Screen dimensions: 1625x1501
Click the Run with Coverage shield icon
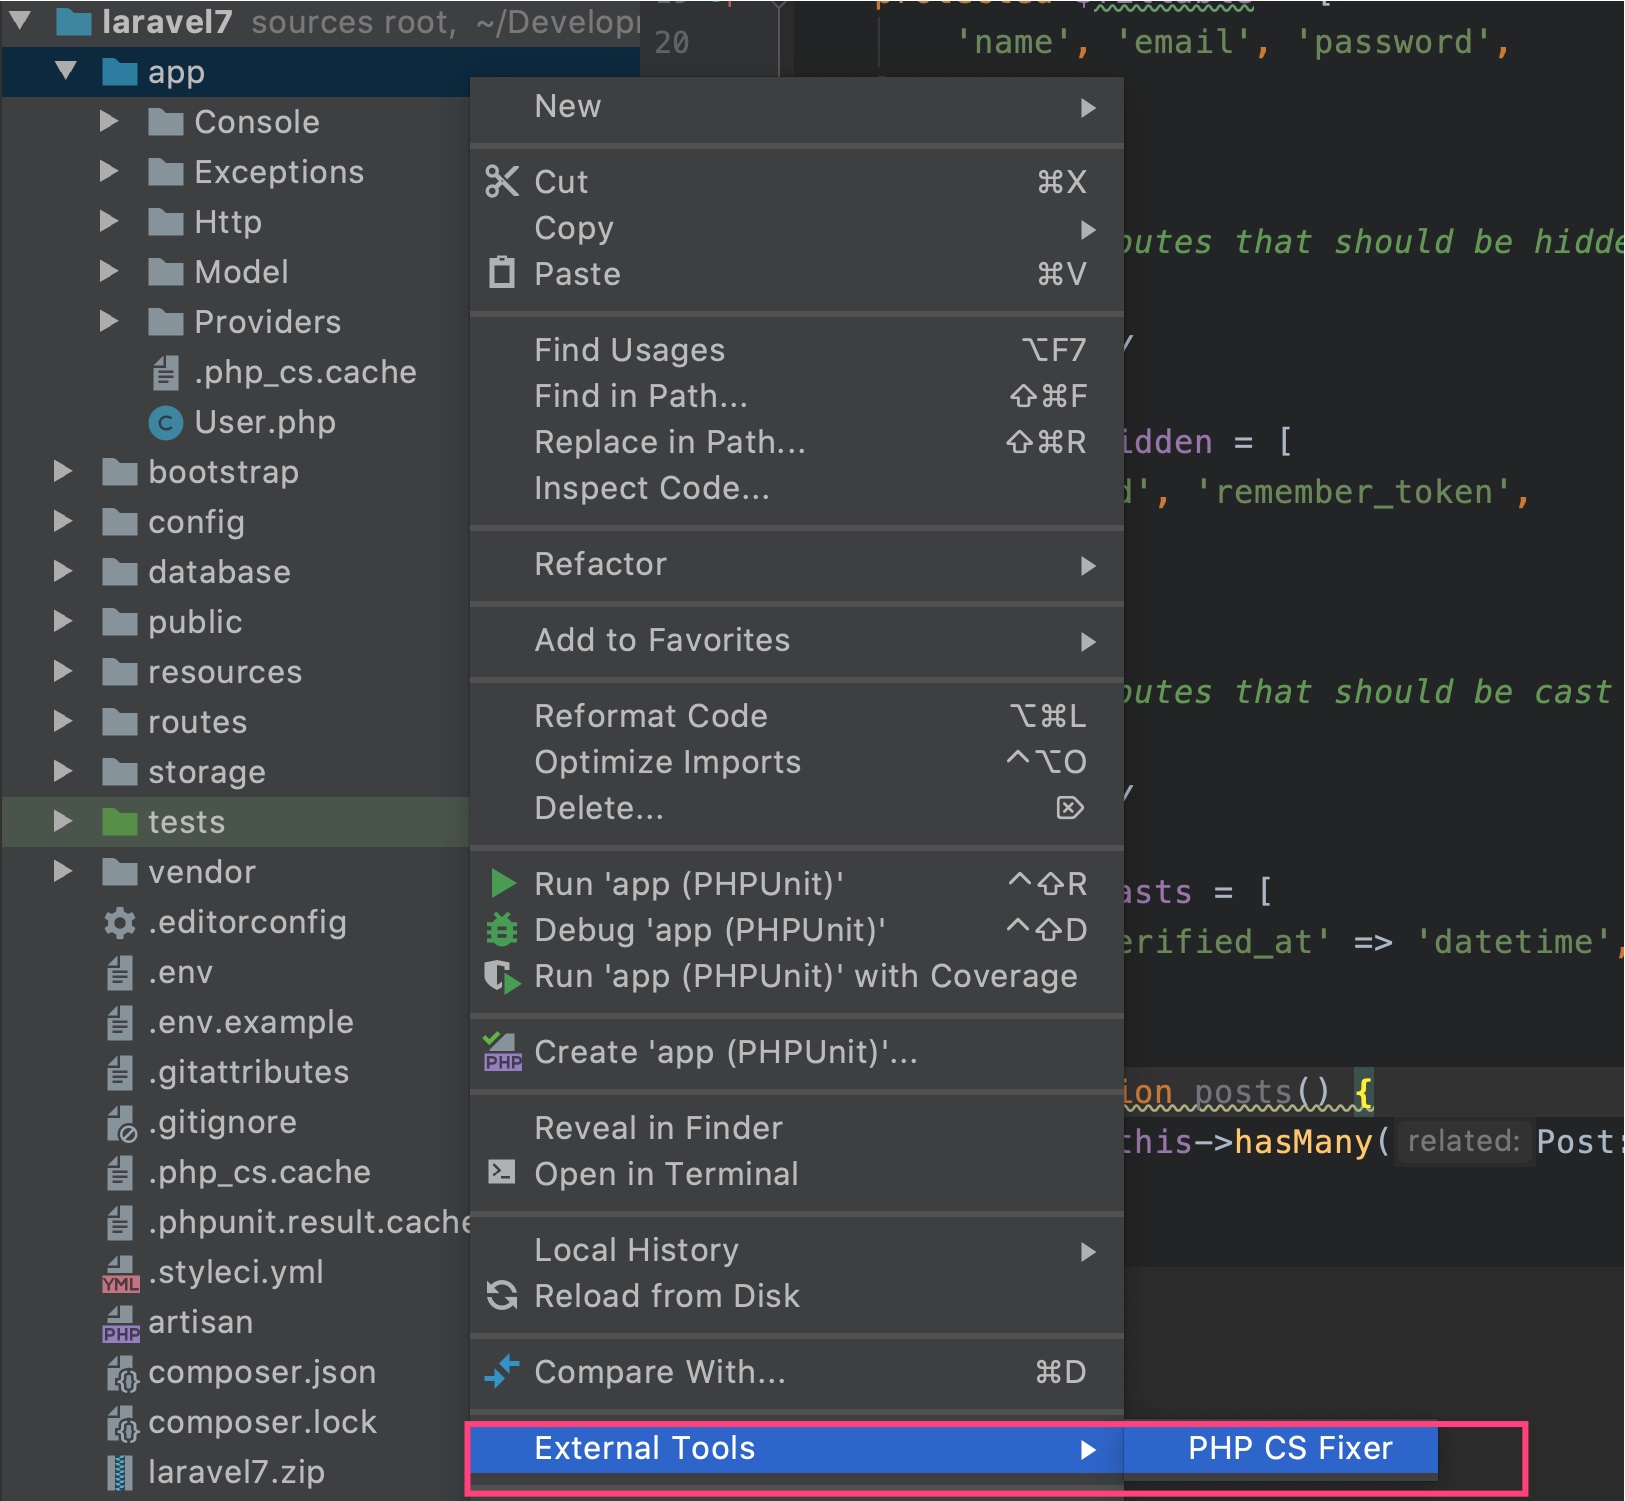click(x=502, y=976)
